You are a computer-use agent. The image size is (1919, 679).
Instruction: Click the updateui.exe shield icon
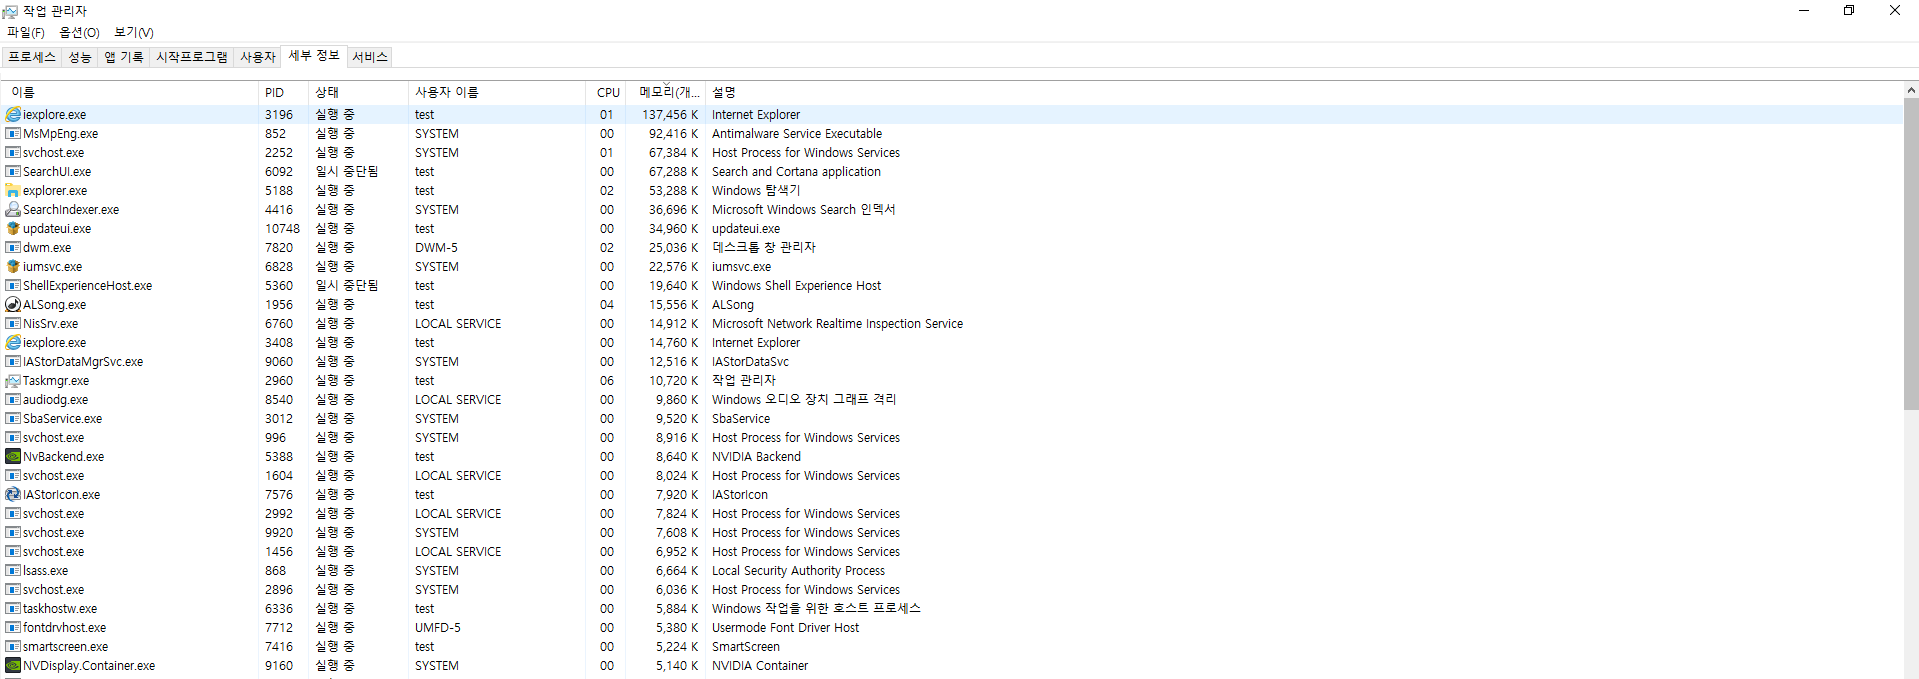[13, 229]
